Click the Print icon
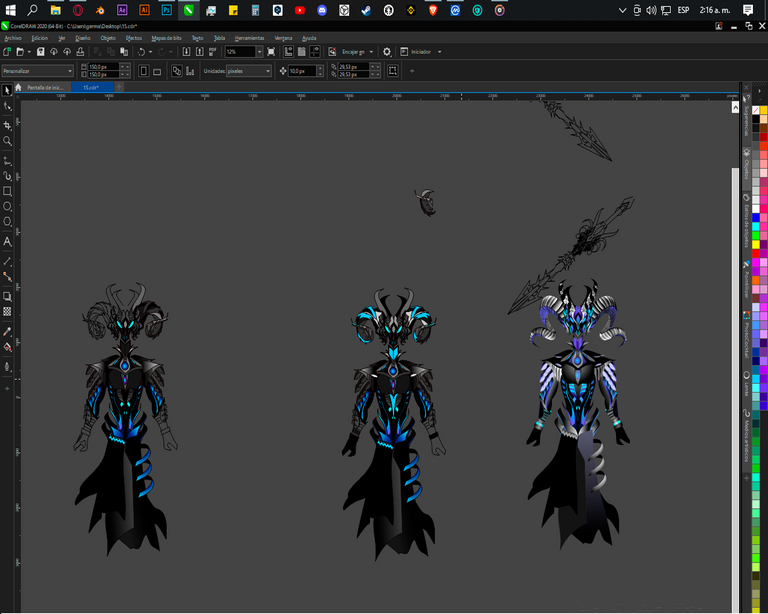768x614 pixels. [80, 51]
